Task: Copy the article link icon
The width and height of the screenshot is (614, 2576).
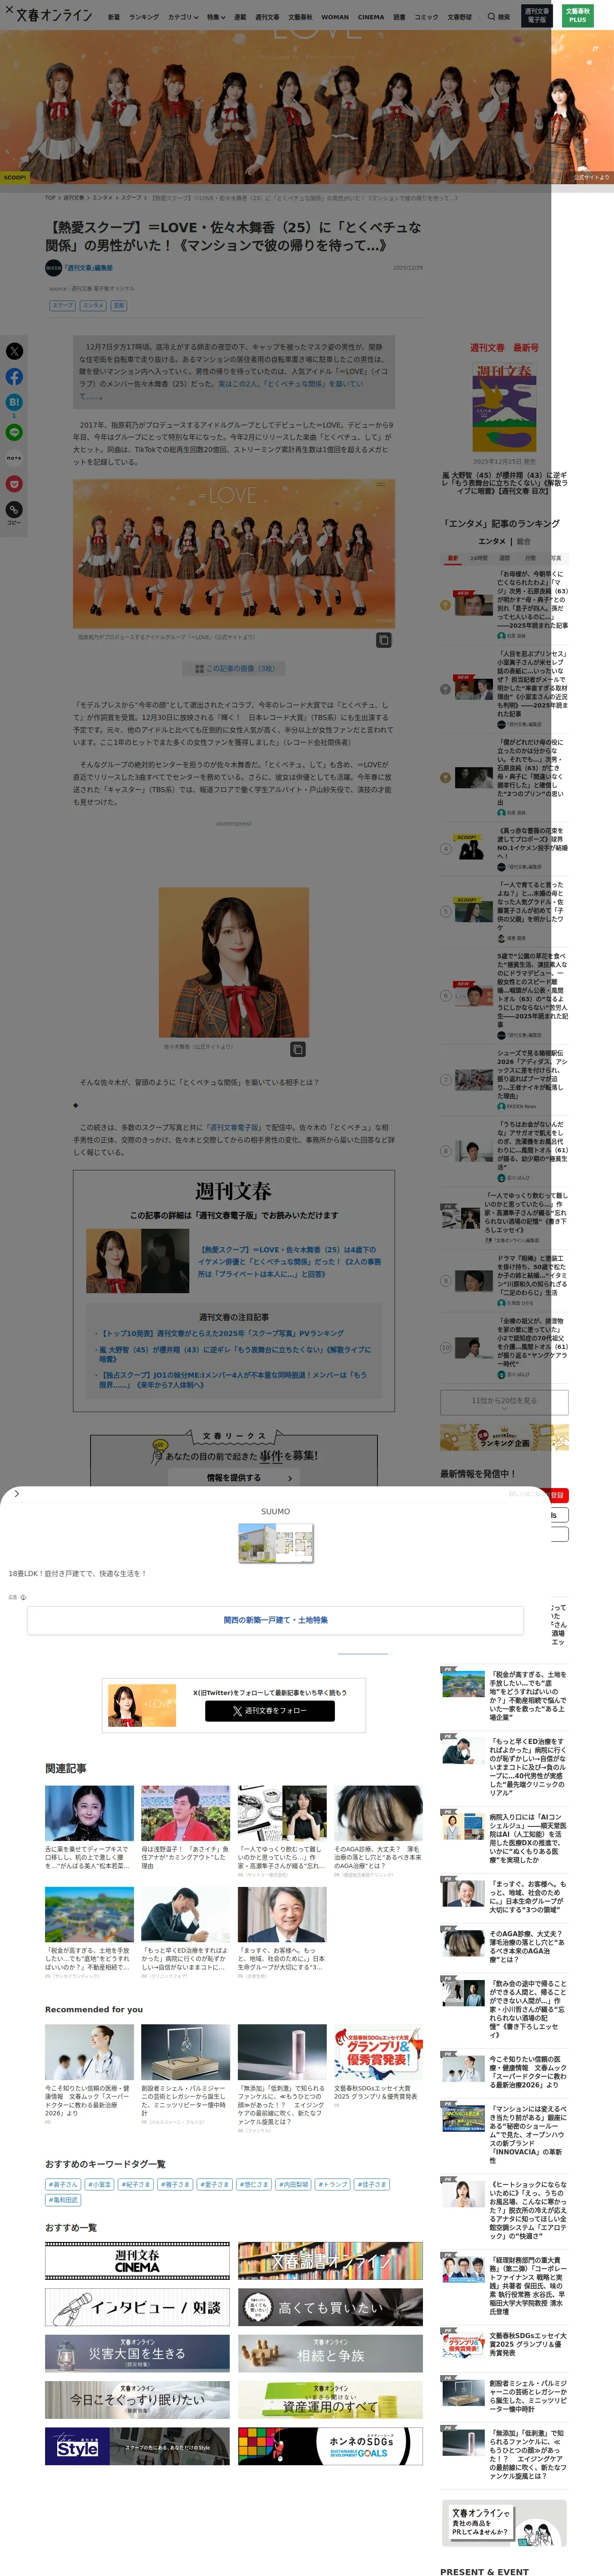Action: point(14,510)
